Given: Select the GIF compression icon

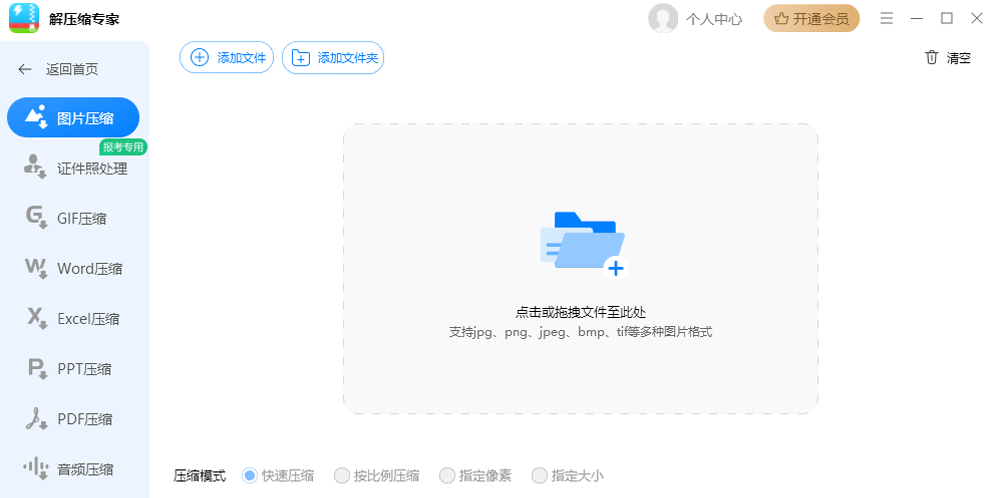Looking at the screenshot, I should pyautogui.click(x=36, y=218).
